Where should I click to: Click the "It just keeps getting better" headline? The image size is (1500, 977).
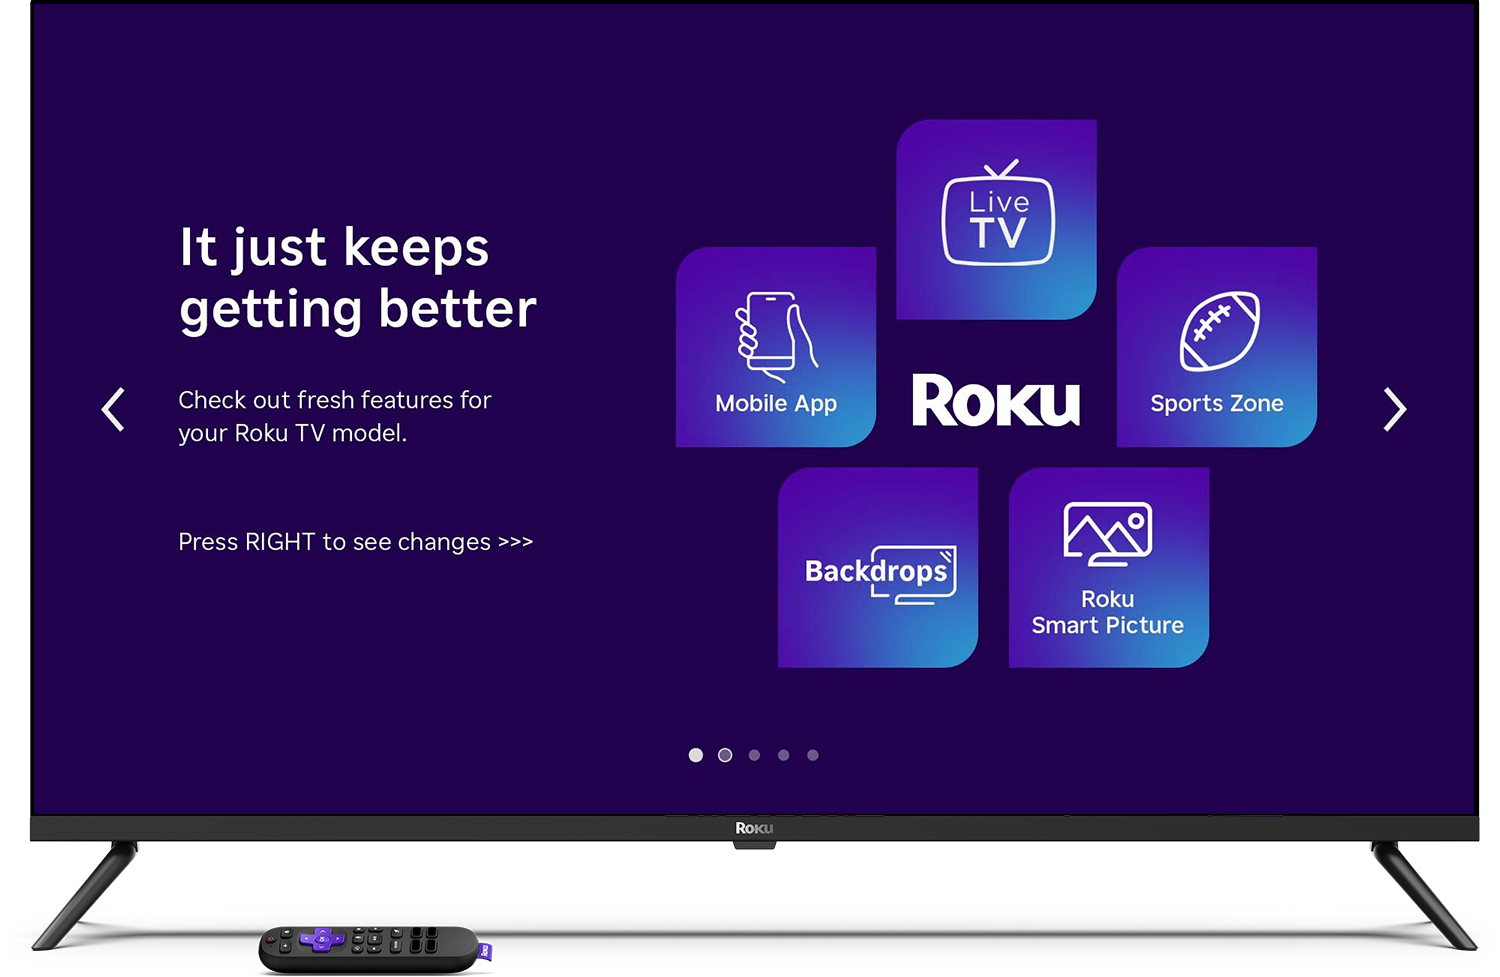pos(357,278)
